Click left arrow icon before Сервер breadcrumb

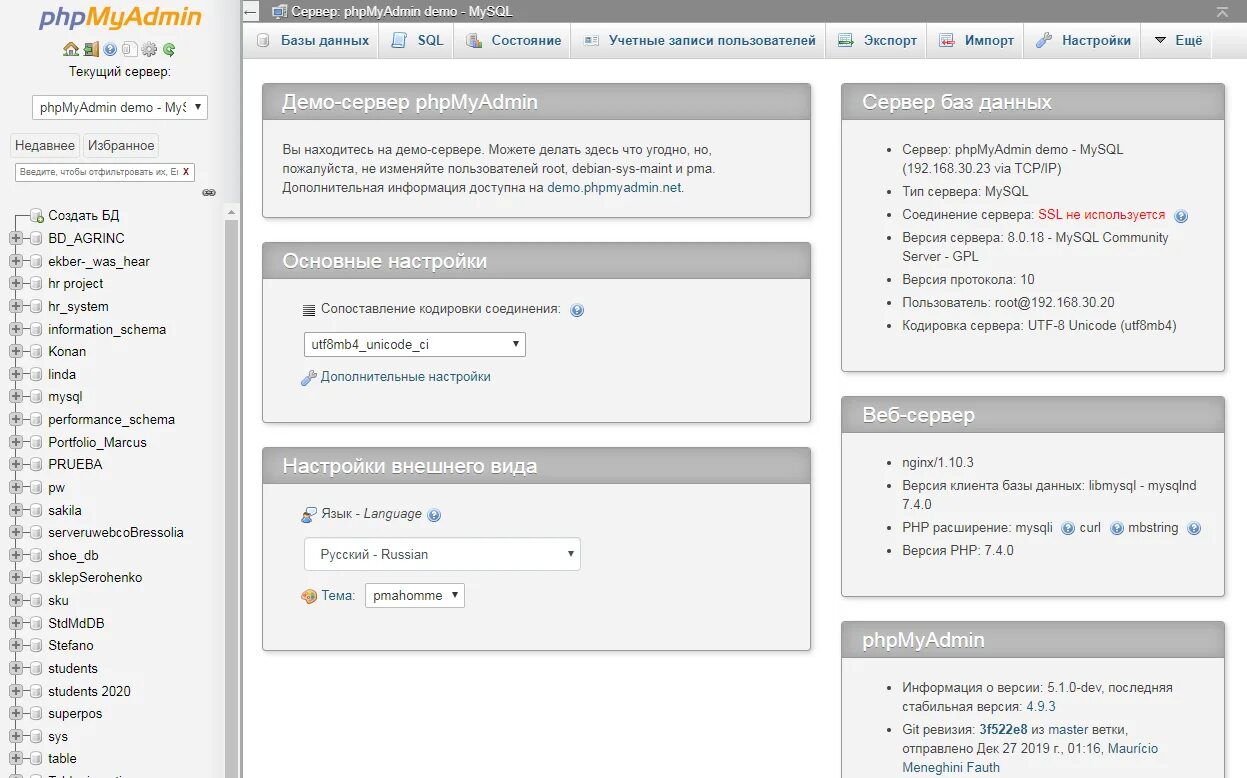251,12
